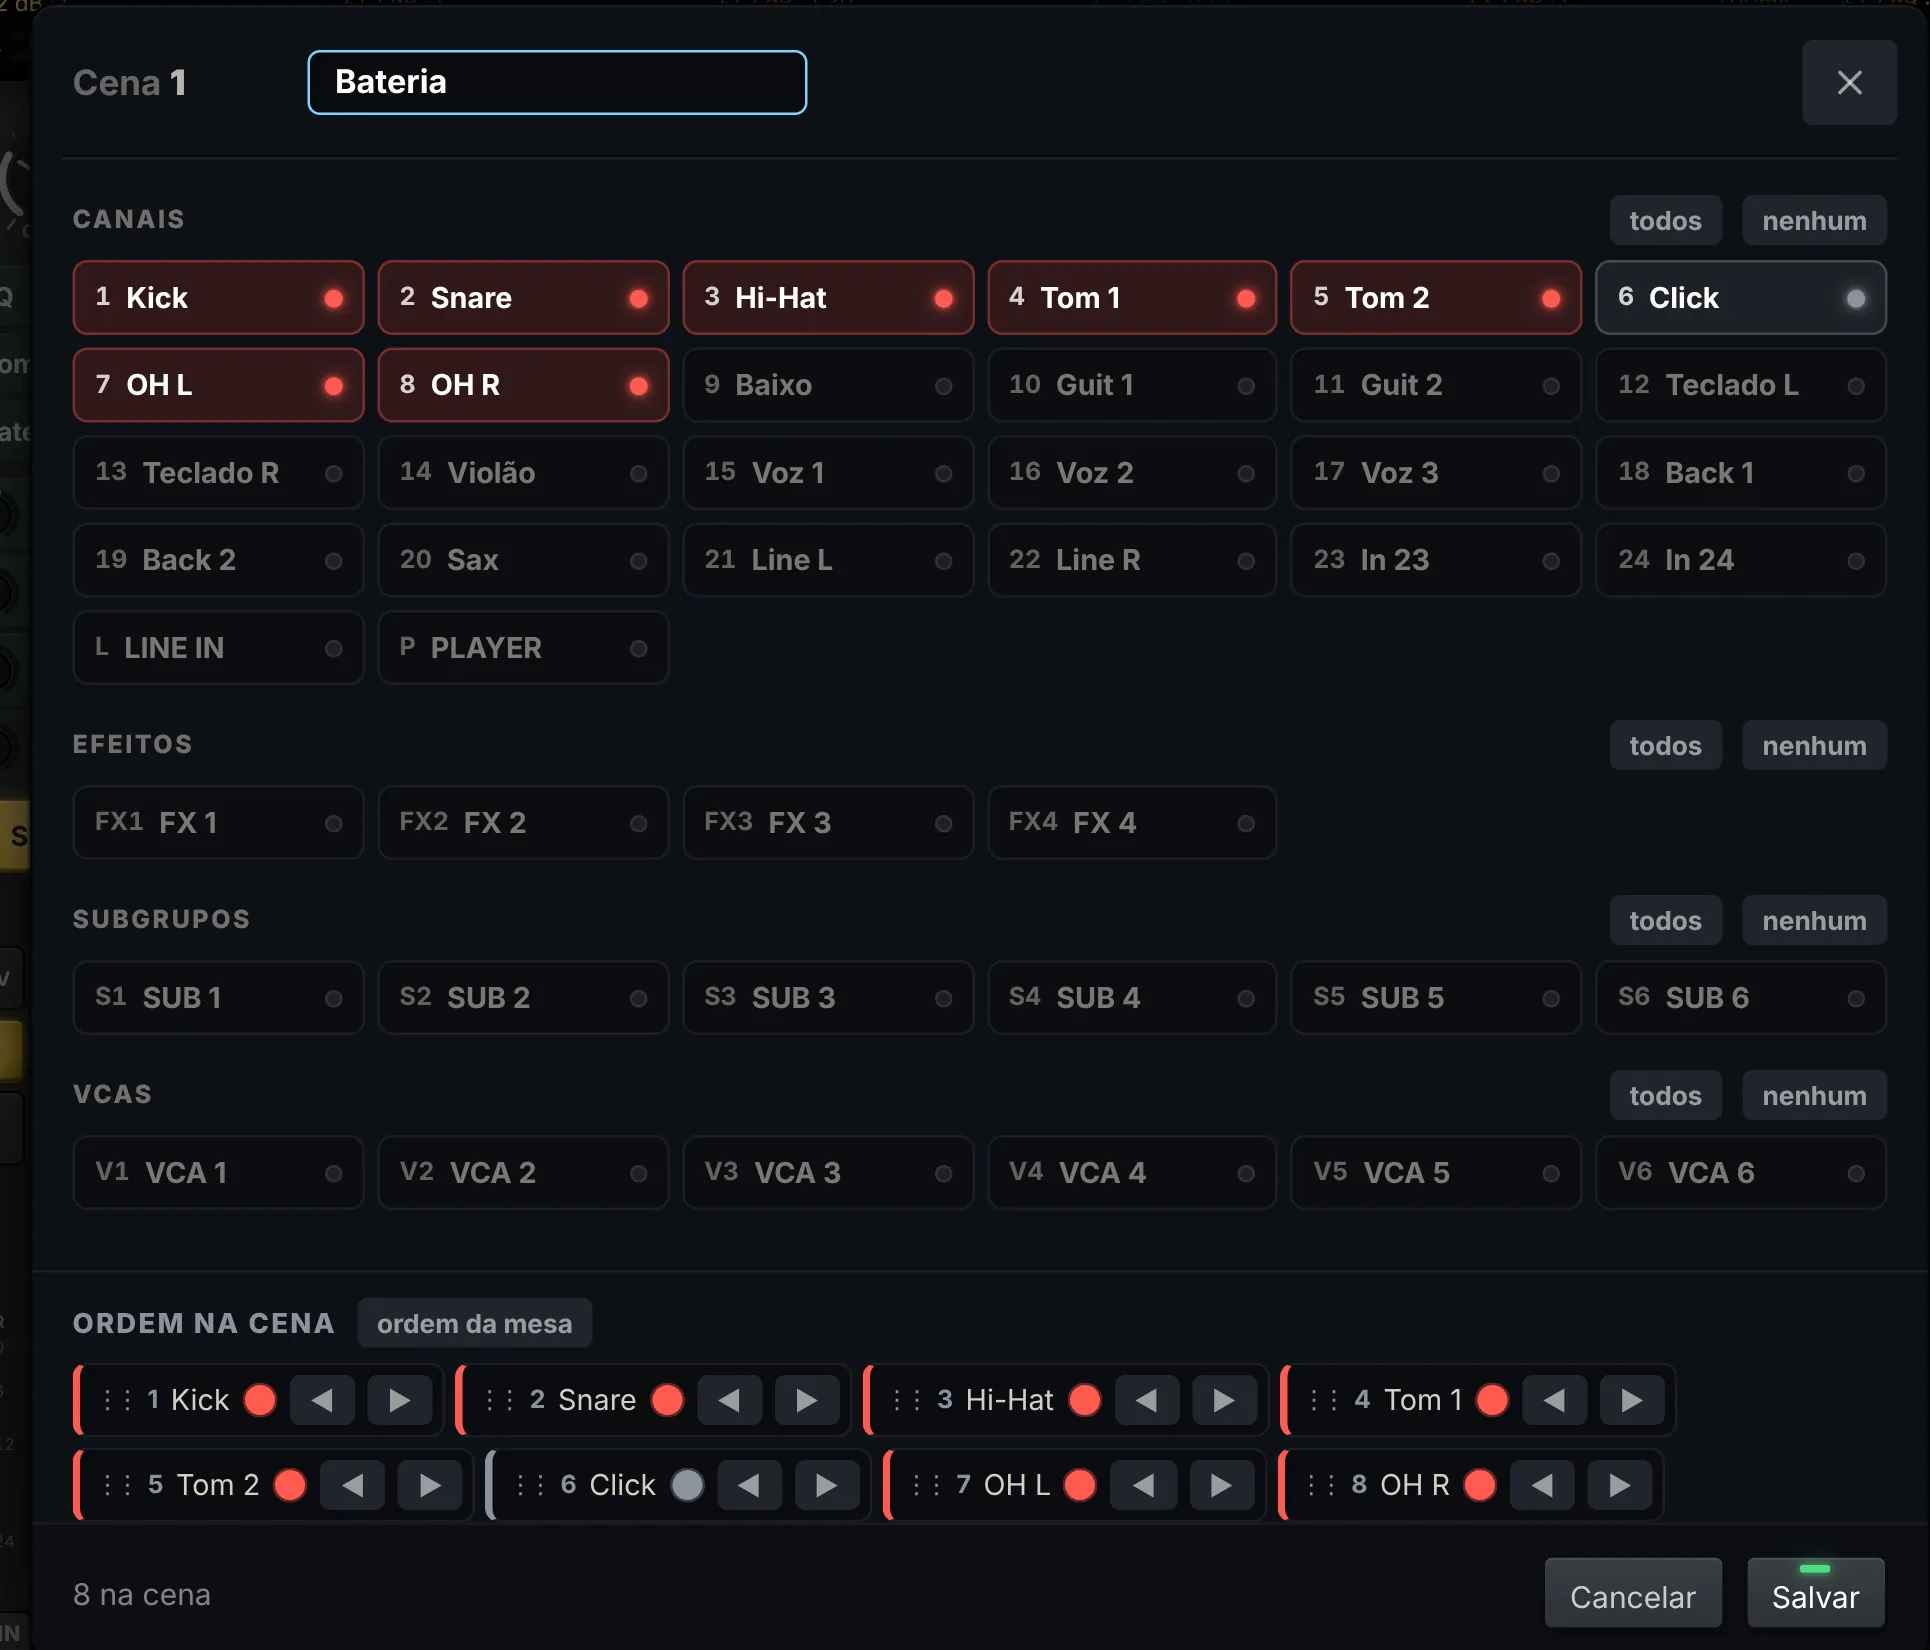The height and width of the screenshot is (1650, 1930).
Task: Toggle the L LINE IN channel
Action: pyautogui.click(x=218, y=648)
